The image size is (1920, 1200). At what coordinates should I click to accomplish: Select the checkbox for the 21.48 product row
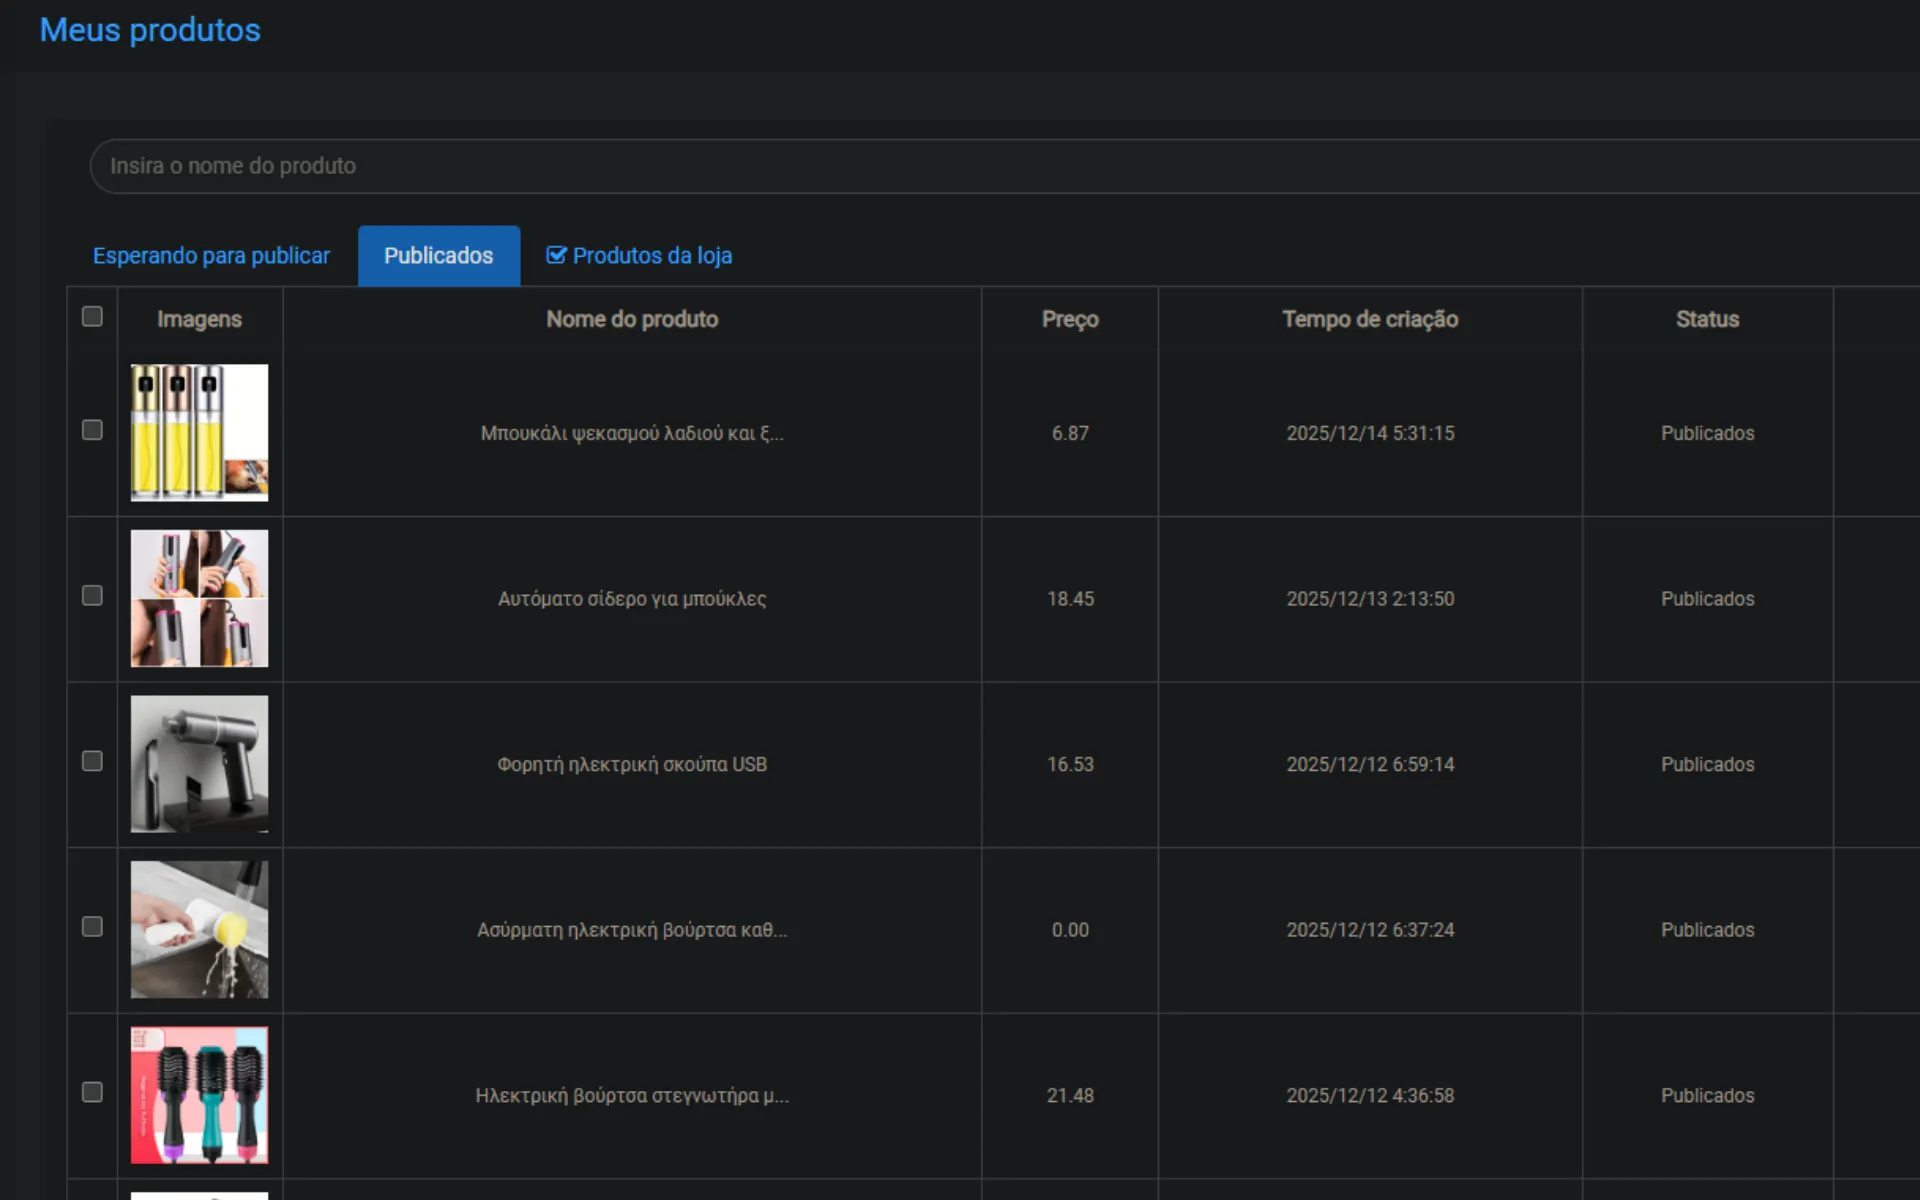pos(92,1092)
